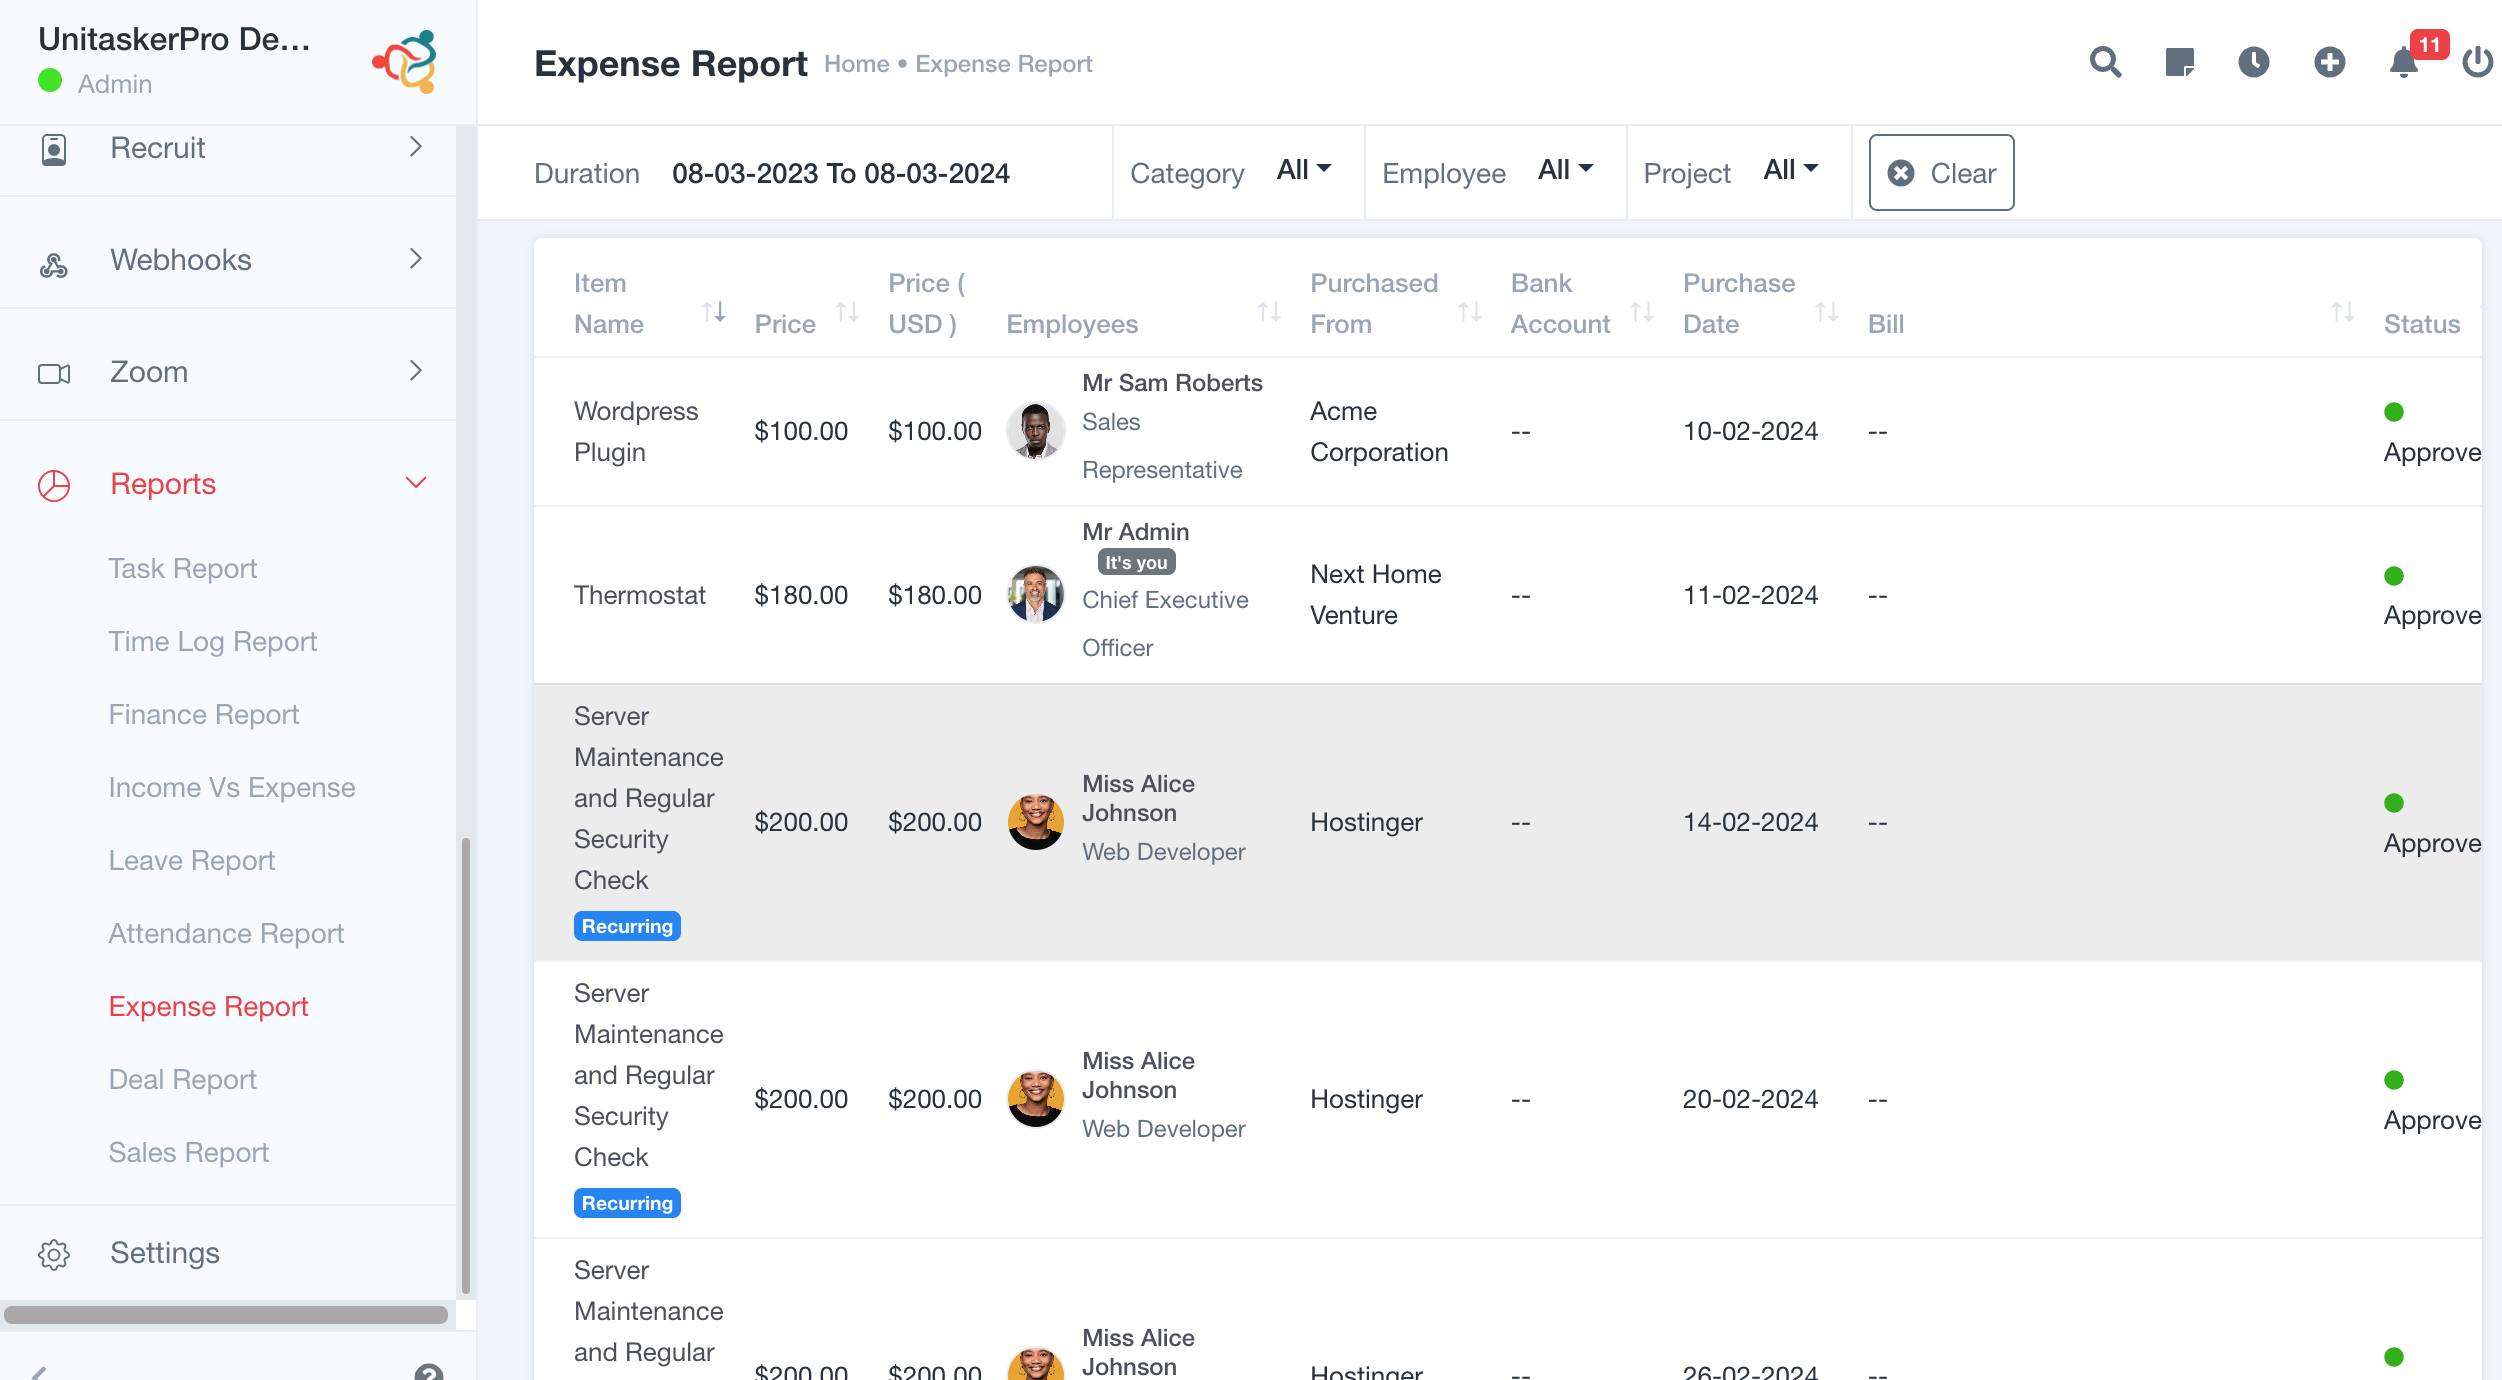Viewport: 2502px width, 1380px height.
Task: Open Mr Admin employee link
Action: click(1136, 532)
